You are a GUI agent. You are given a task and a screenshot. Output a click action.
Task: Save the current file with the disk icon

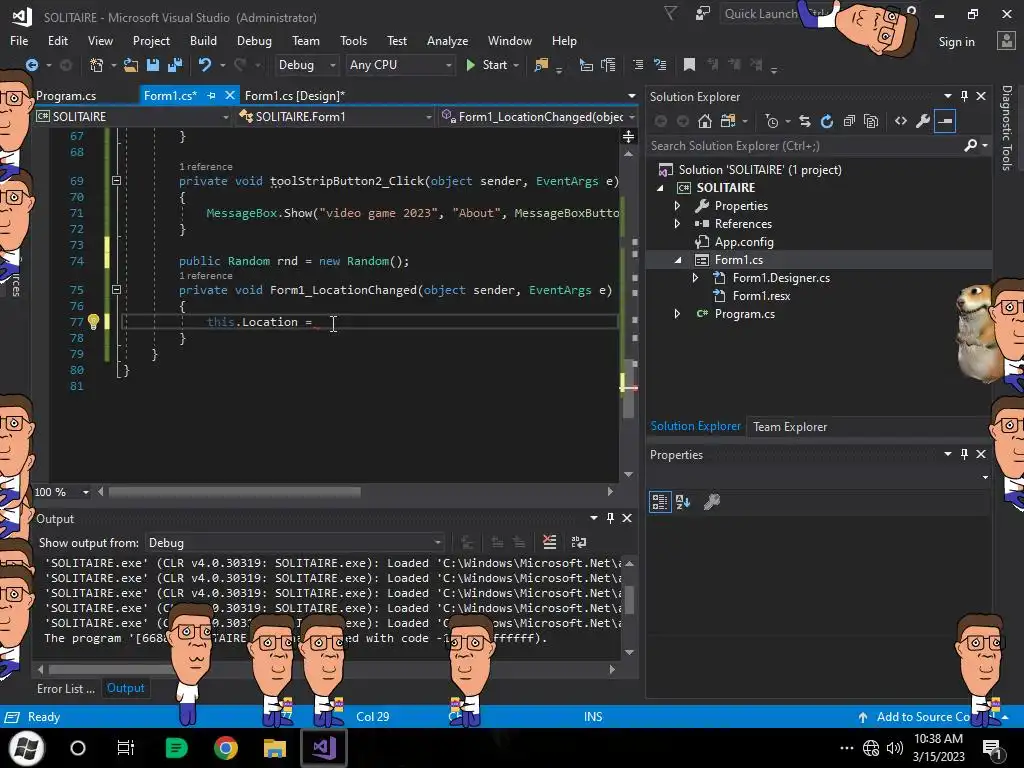click(153, 65)
